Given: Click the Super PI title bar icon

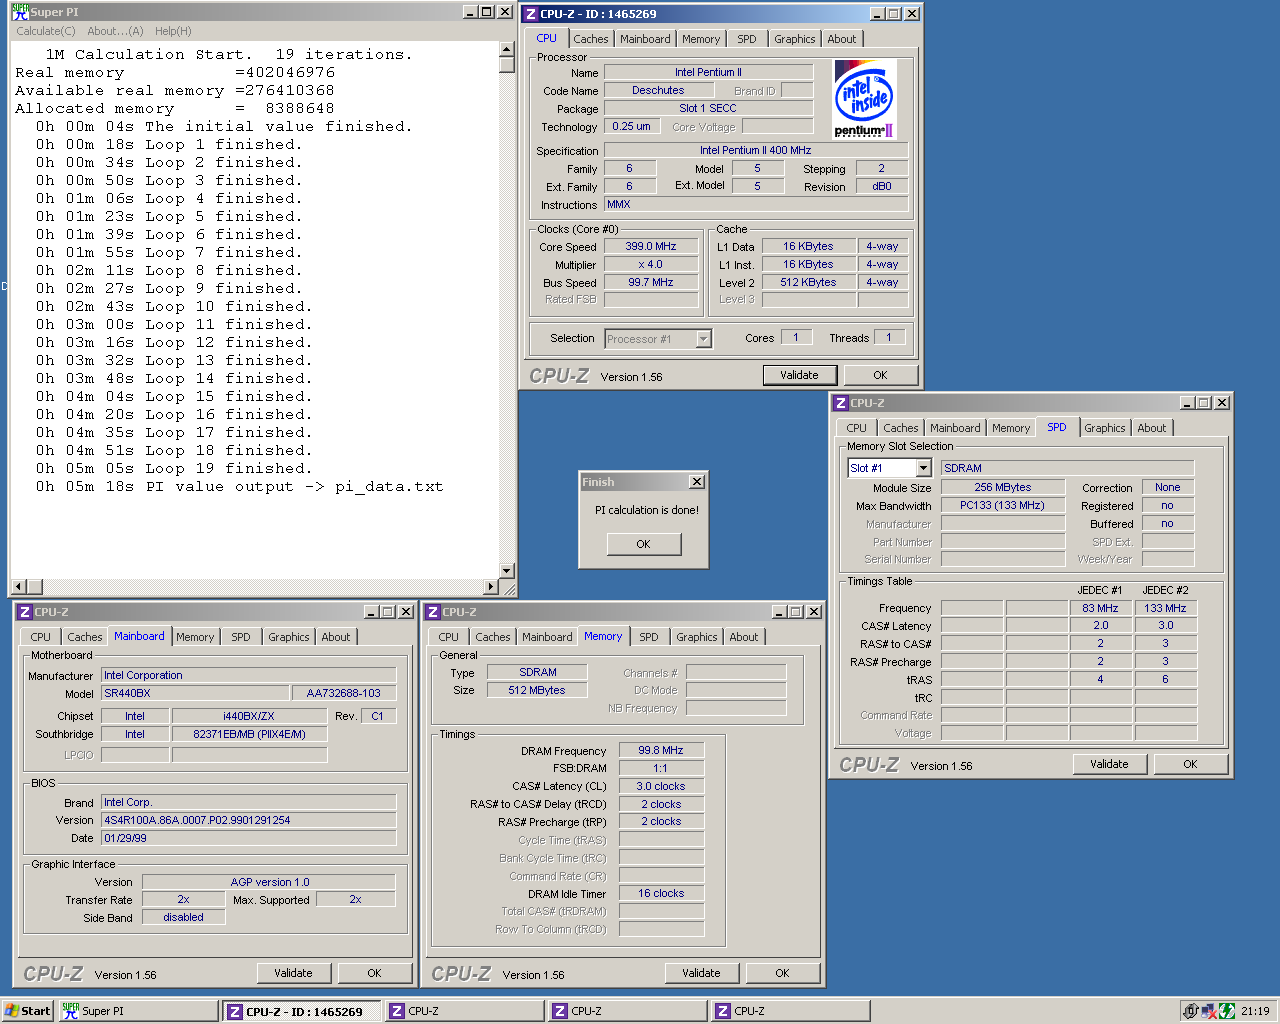Looking at the screenshot, I should (20, 12).
